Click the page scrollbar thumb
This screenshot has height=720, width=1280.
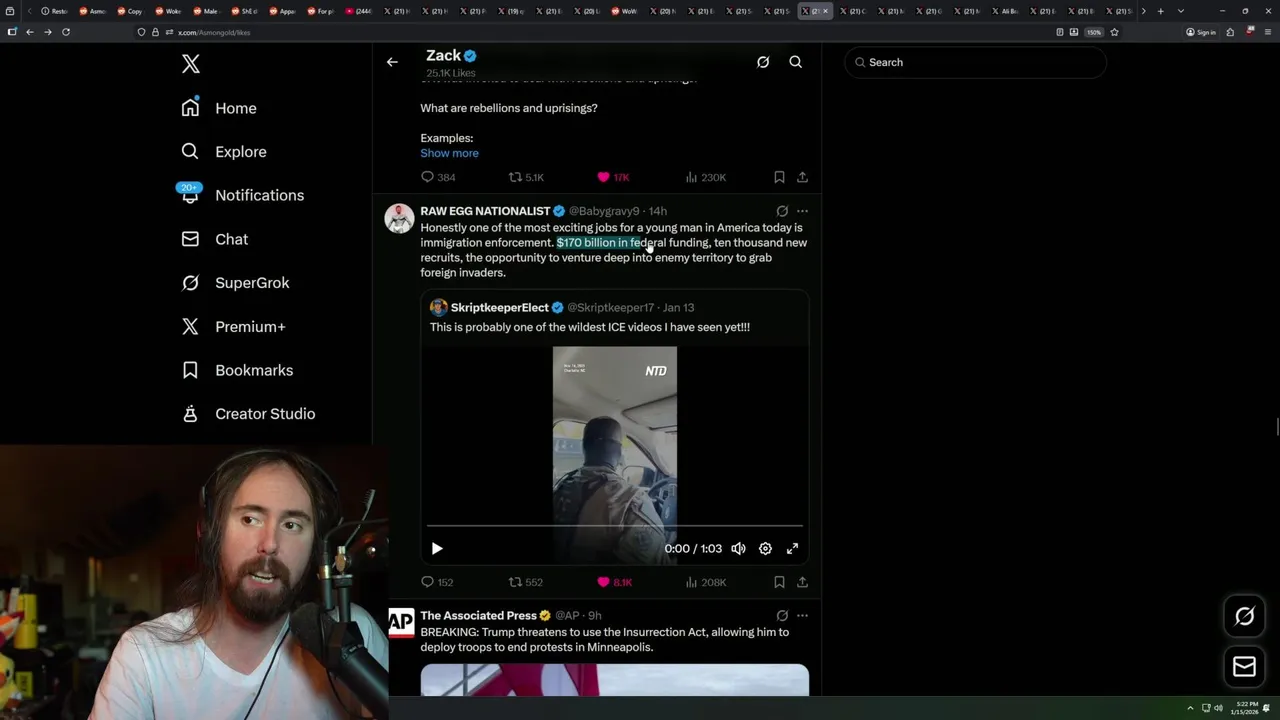[x=1276, y=427]
